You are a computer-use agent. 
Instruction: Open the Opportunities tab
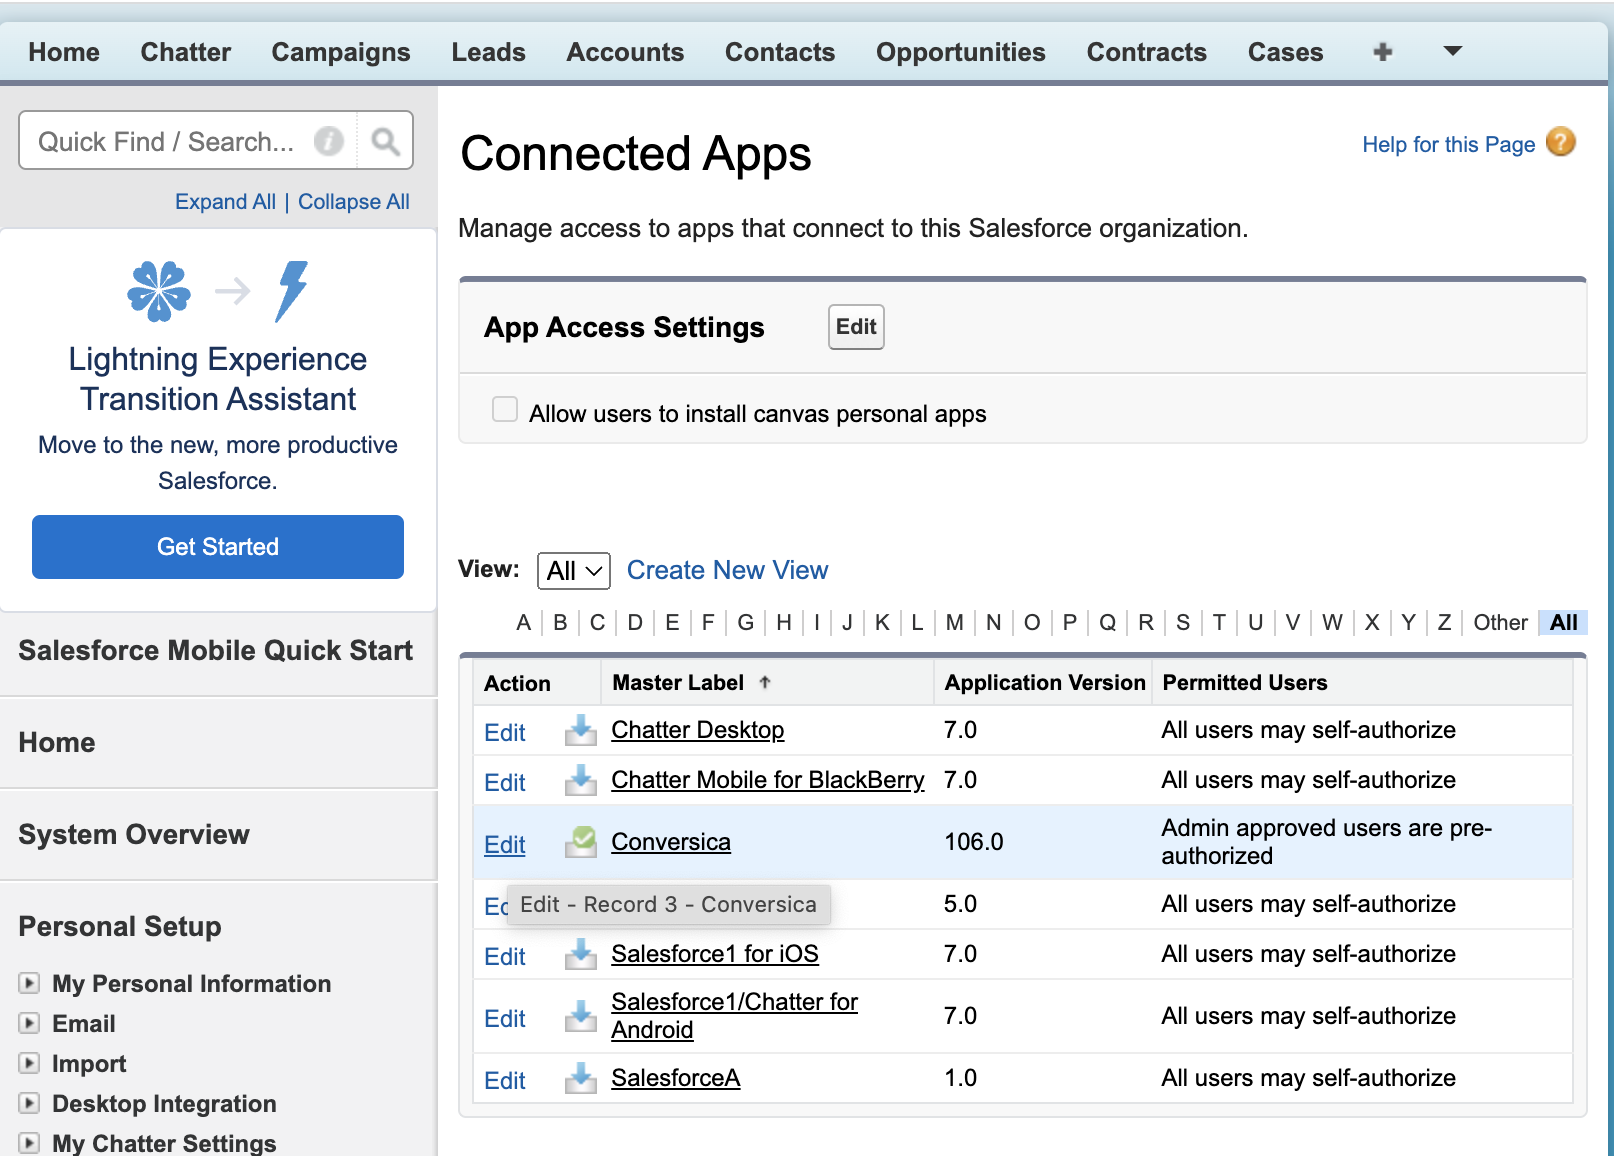[x=961, y=52]
